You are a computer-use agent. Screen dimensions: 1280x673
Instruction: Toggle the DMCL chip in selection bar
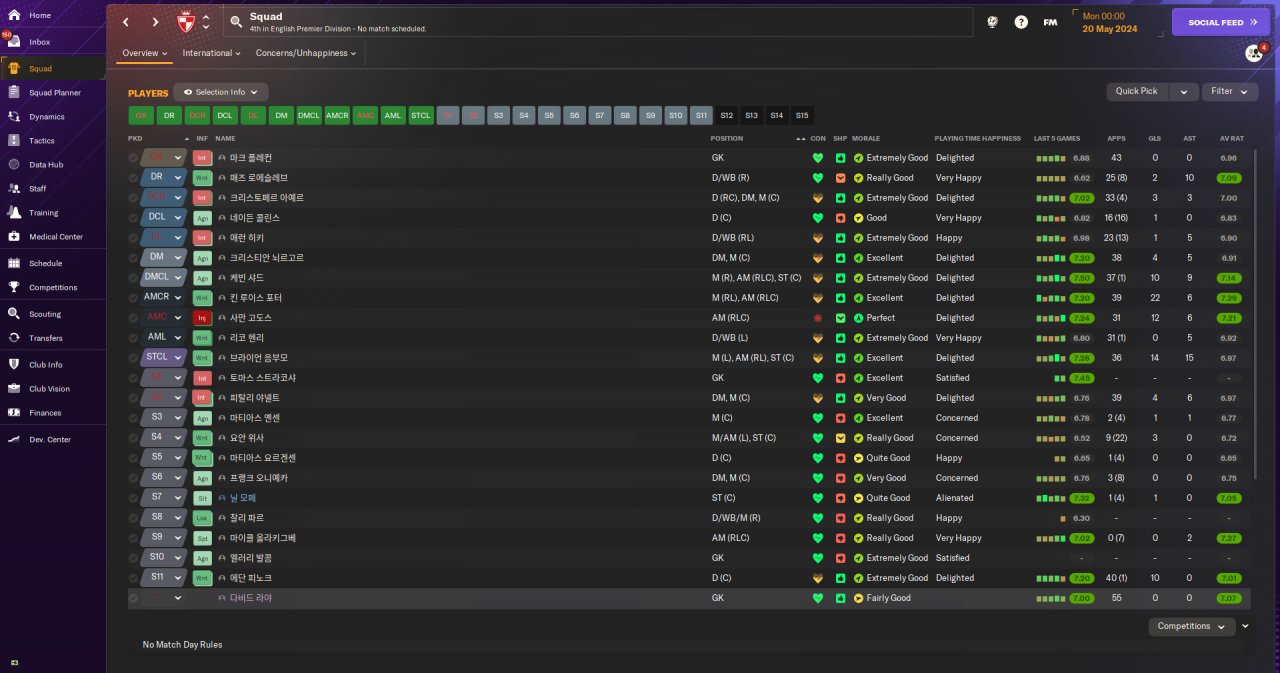tap(309, 115)
